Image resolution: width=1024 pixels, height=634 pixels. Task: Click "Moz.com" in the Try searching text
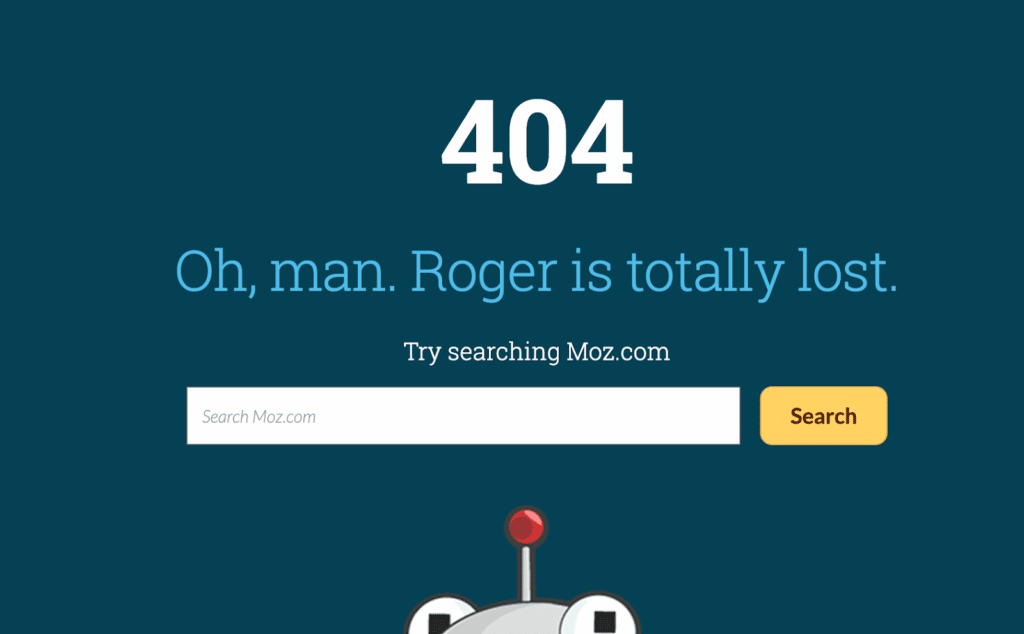point(618,351)
